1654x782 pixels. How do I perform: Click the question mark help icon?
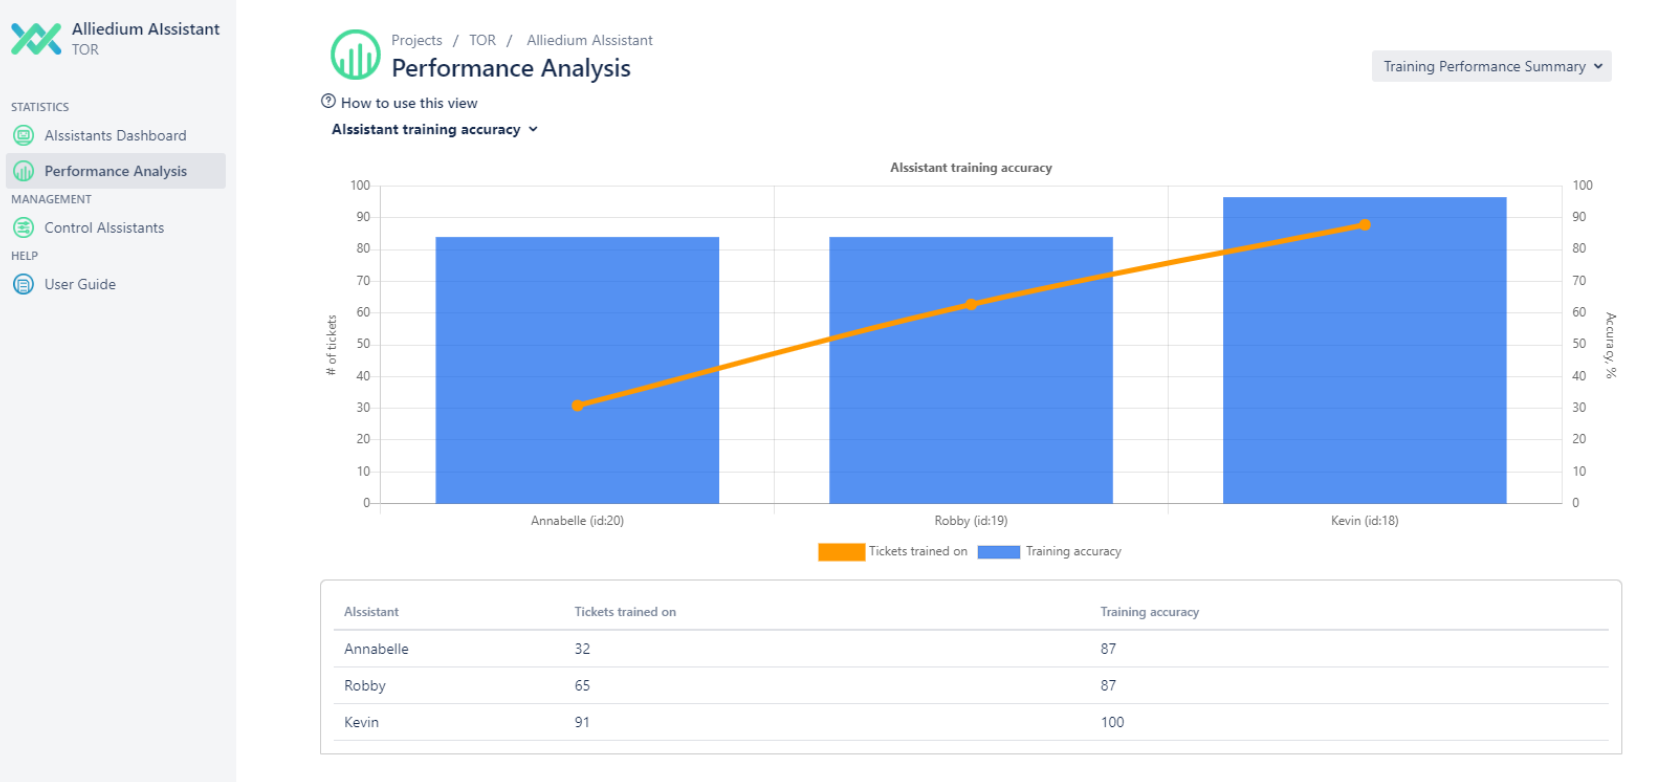pyautogui.click(x=328, y=101)
